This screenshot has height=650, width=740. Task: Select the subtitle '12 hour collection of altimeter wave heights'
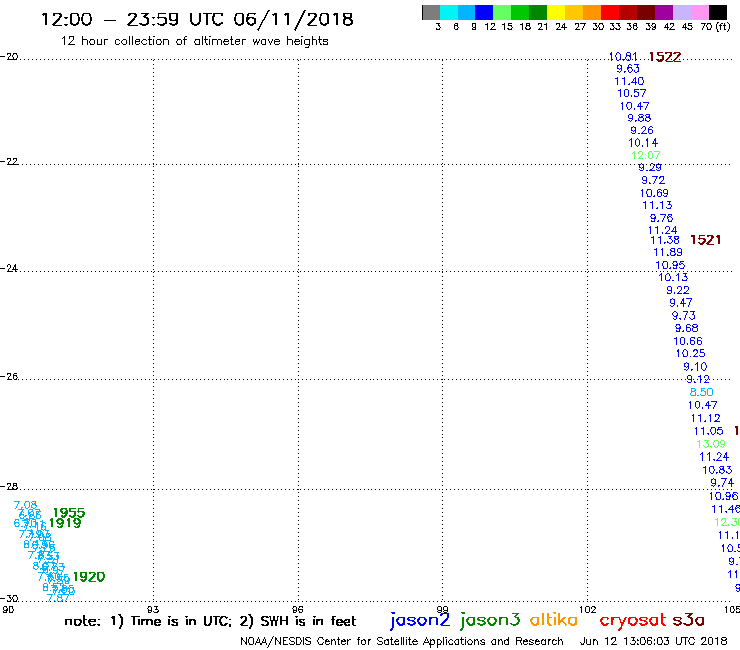click(194, 41)
